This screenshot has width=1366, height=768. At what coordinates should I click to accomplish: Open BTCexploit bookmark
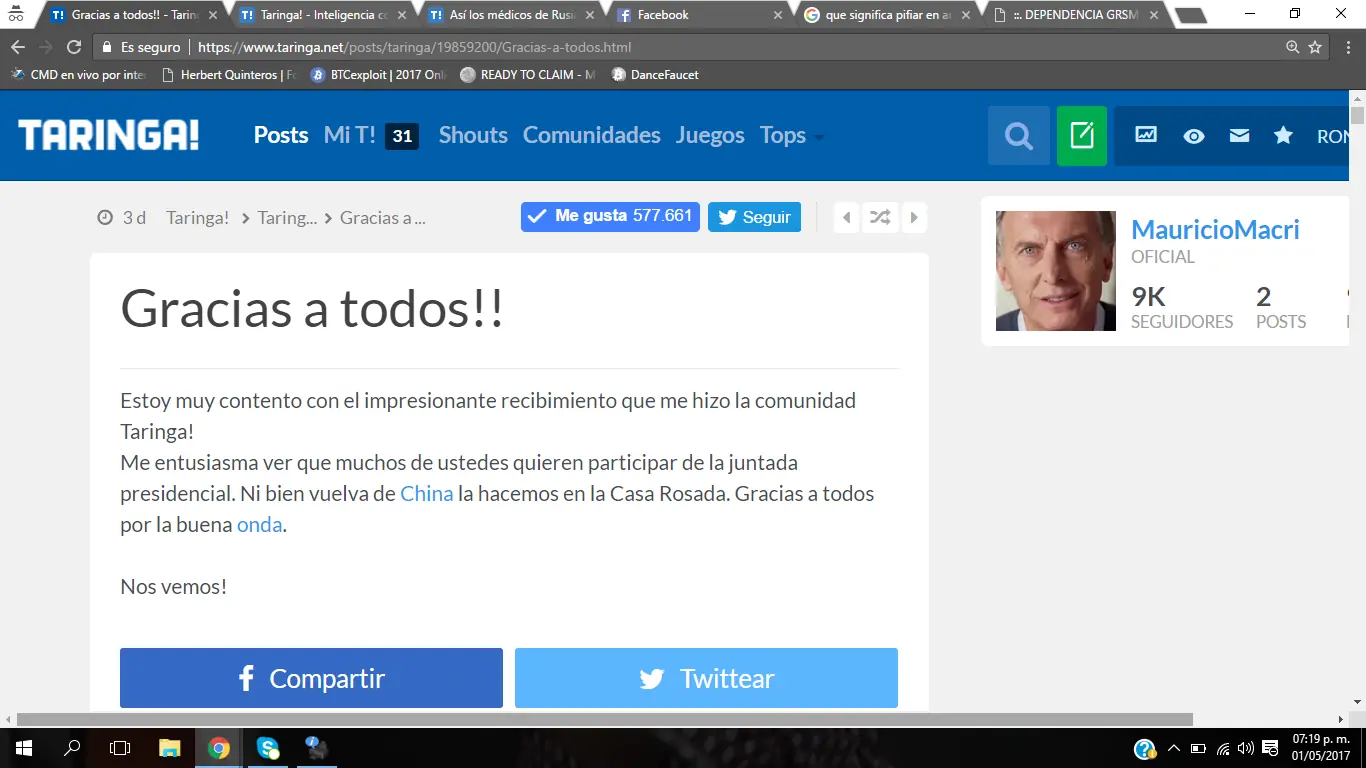click(378, 75)
